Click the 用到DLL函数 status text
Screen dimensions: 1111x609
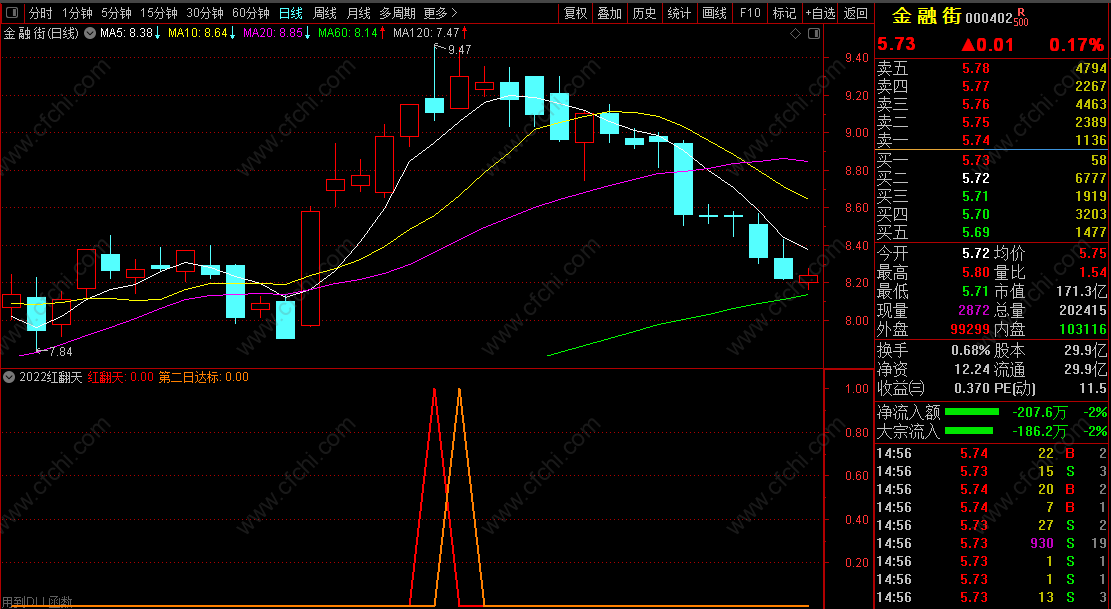pos(37,602)
